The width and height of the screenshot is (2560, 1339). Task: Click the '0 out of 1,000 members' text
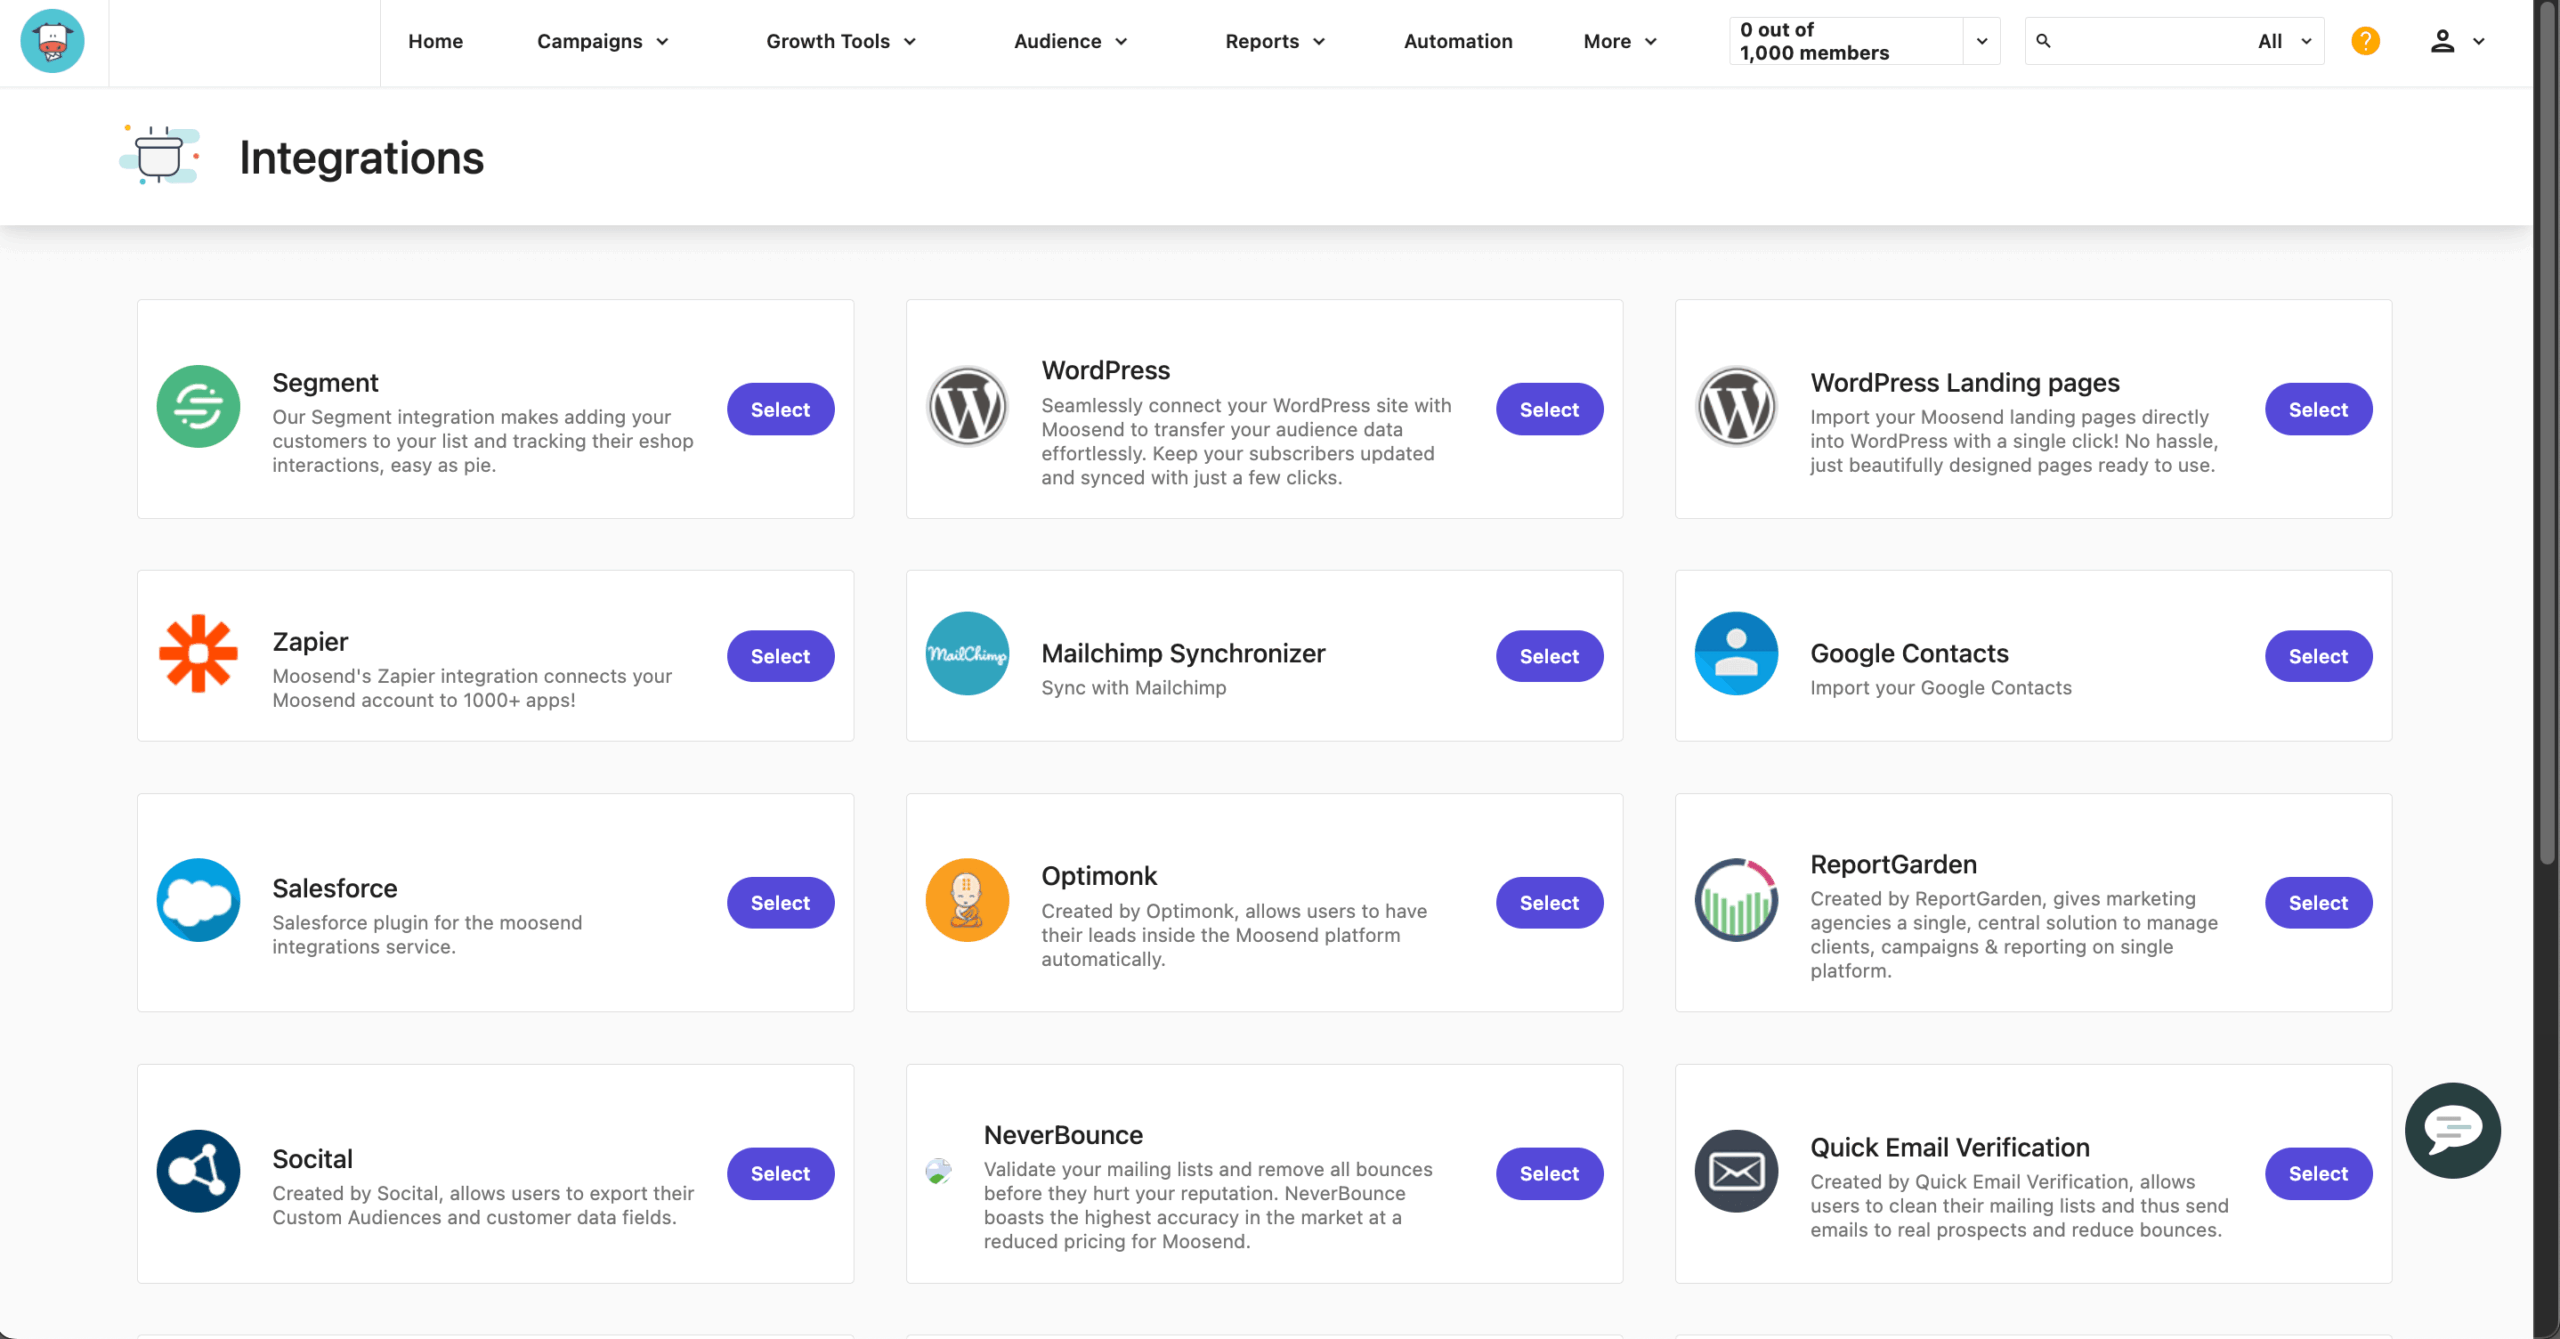[1814, 41]
